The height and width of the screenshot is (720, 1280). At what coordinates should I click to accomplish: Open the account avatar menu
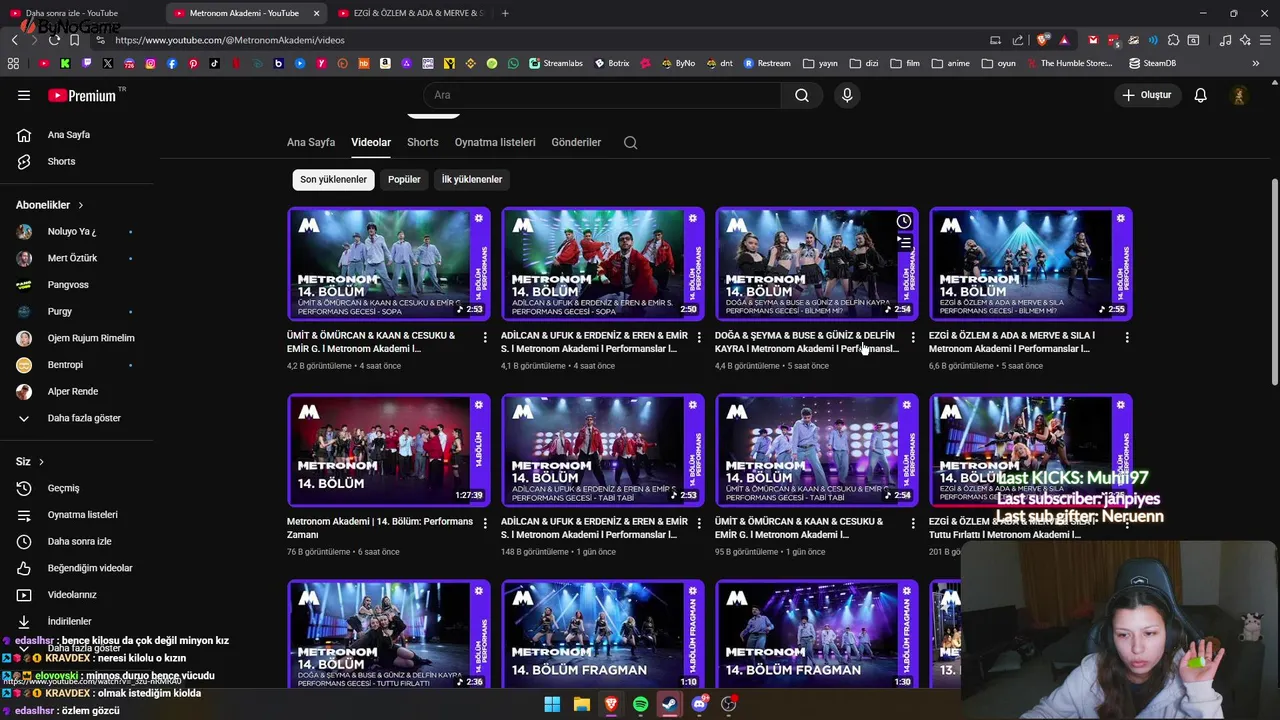[1239, 95]
